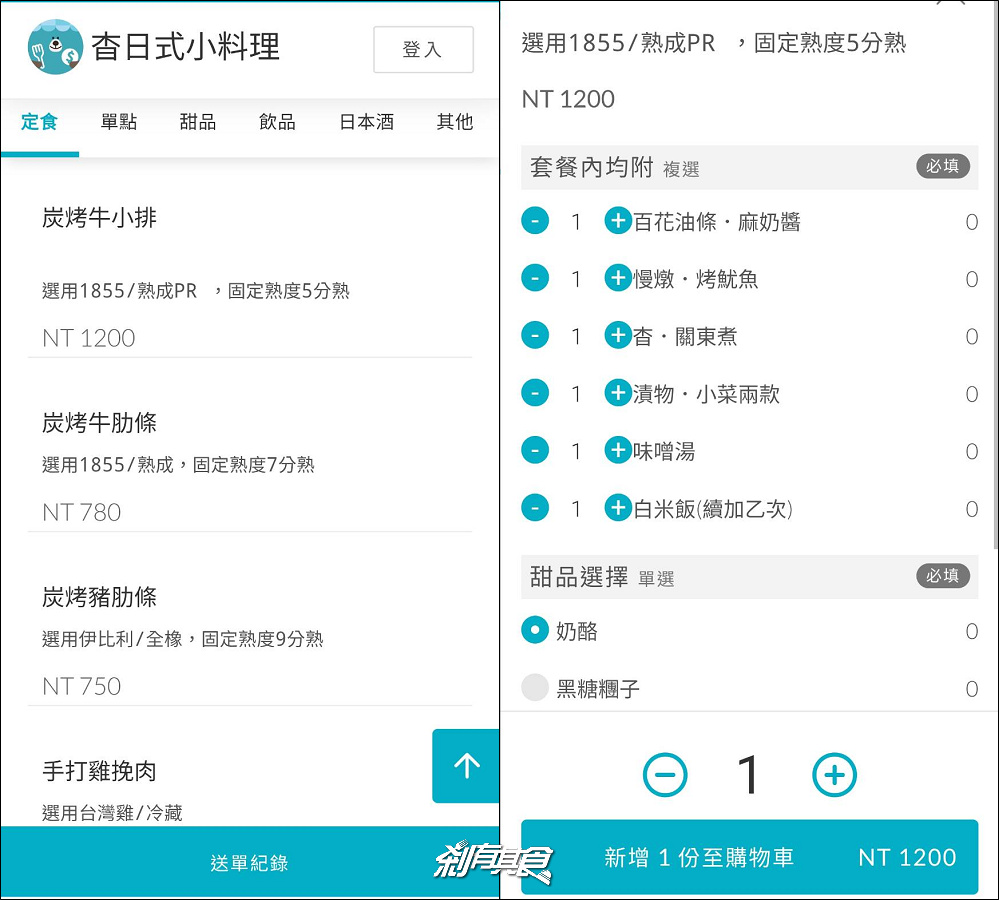Add one more 味噌湯

click(x=618, y=452)
